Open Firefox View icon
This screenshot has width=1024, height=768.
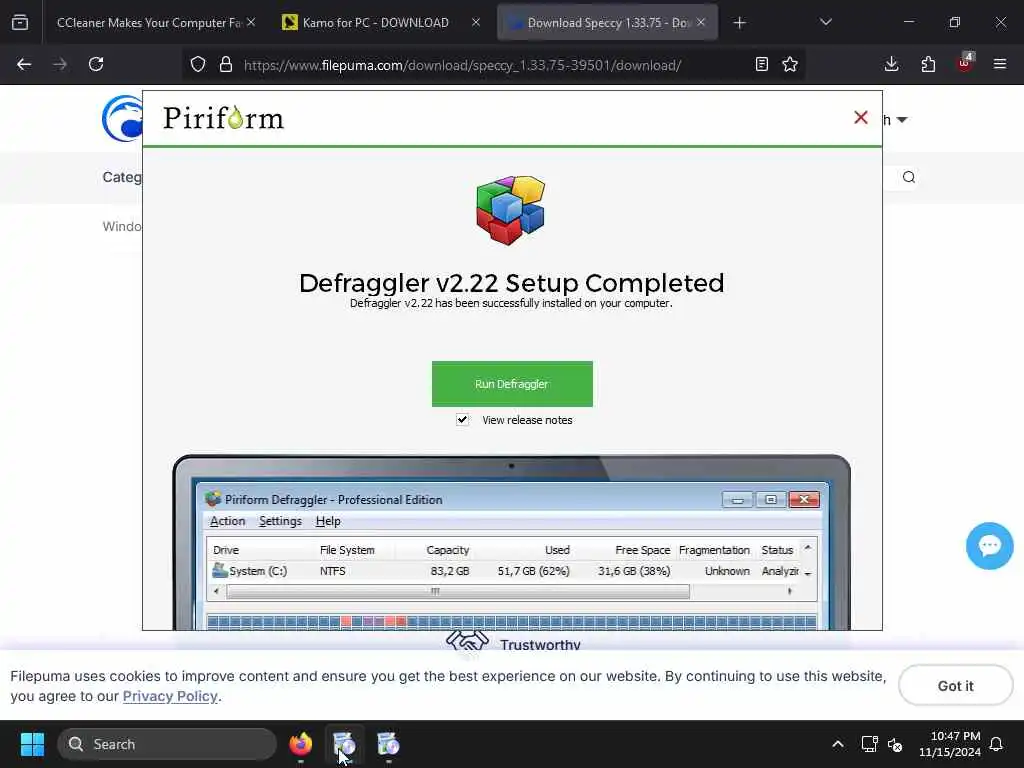click(20, 23)
